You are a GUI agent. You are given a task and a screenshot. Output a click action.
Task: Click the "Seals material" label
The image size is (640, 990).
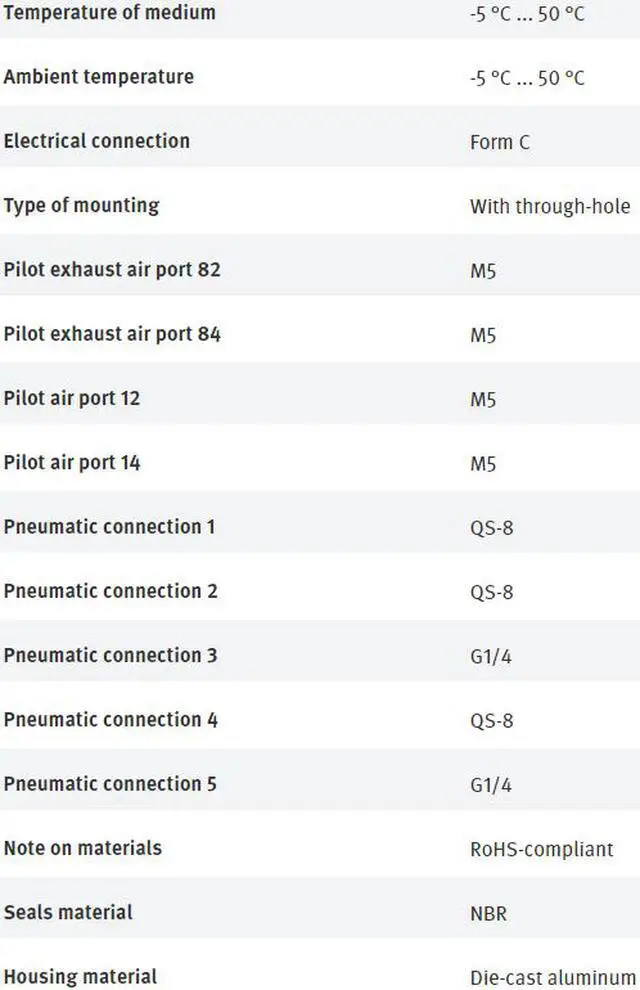pos(68,912)
